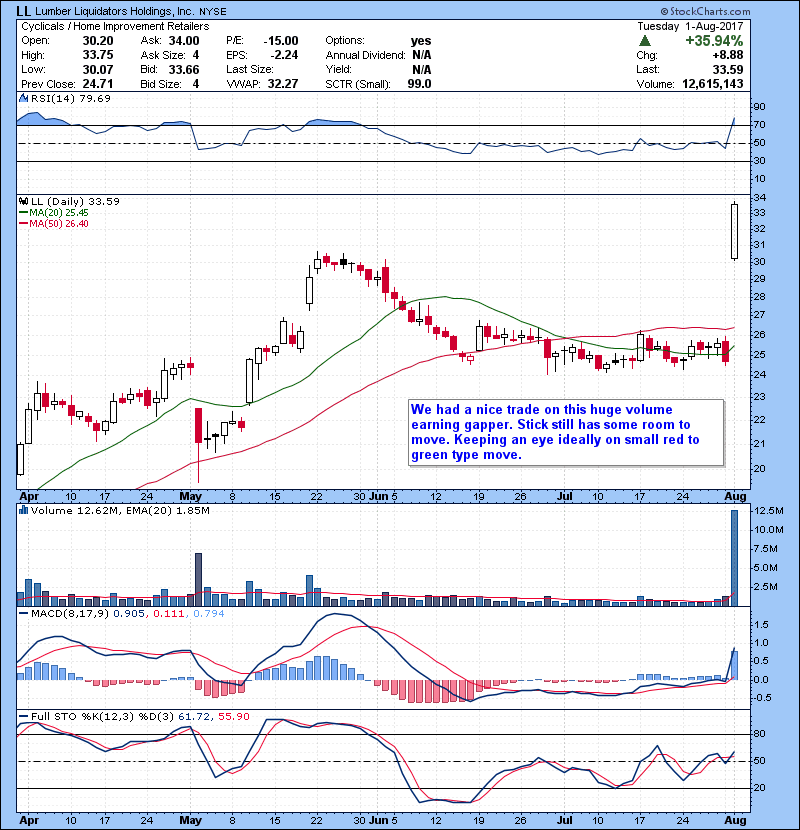Click the Last value 33.59 in header
This screenshot has width=800, height=830.
click(728, 69)
